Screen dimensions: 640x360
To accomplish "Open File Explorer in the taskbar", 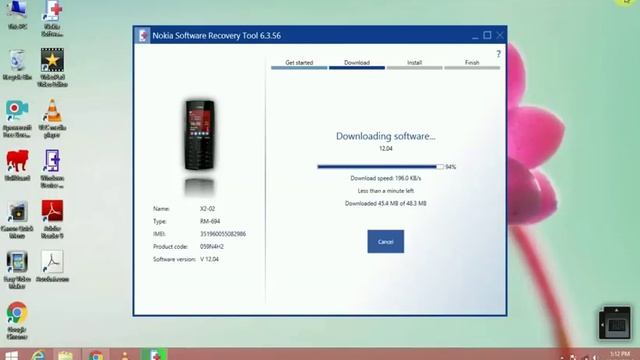I will (65, 355).
